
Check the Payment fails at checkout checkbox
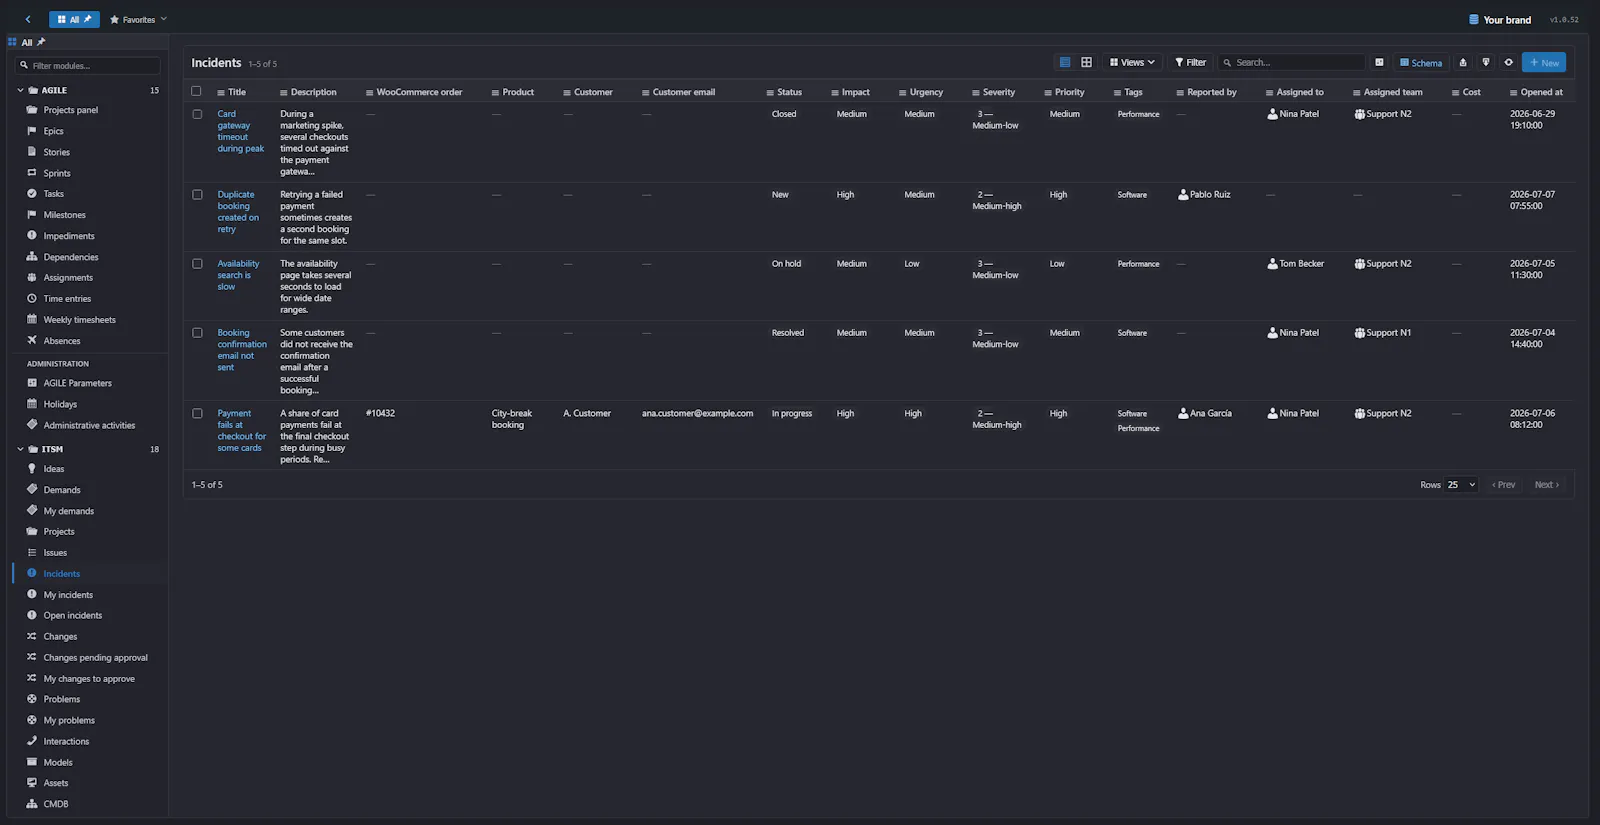(x=197, y=414)
